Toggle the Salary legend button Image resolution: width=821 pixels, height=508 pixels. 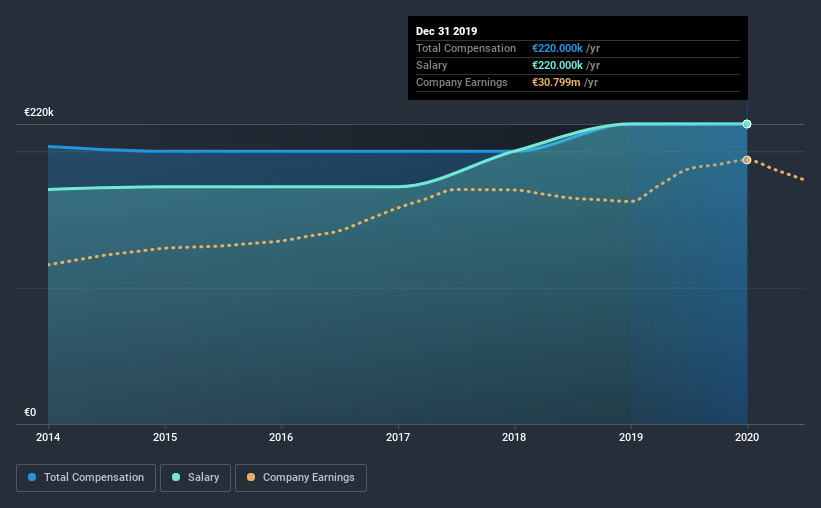[x=195, y=478]
